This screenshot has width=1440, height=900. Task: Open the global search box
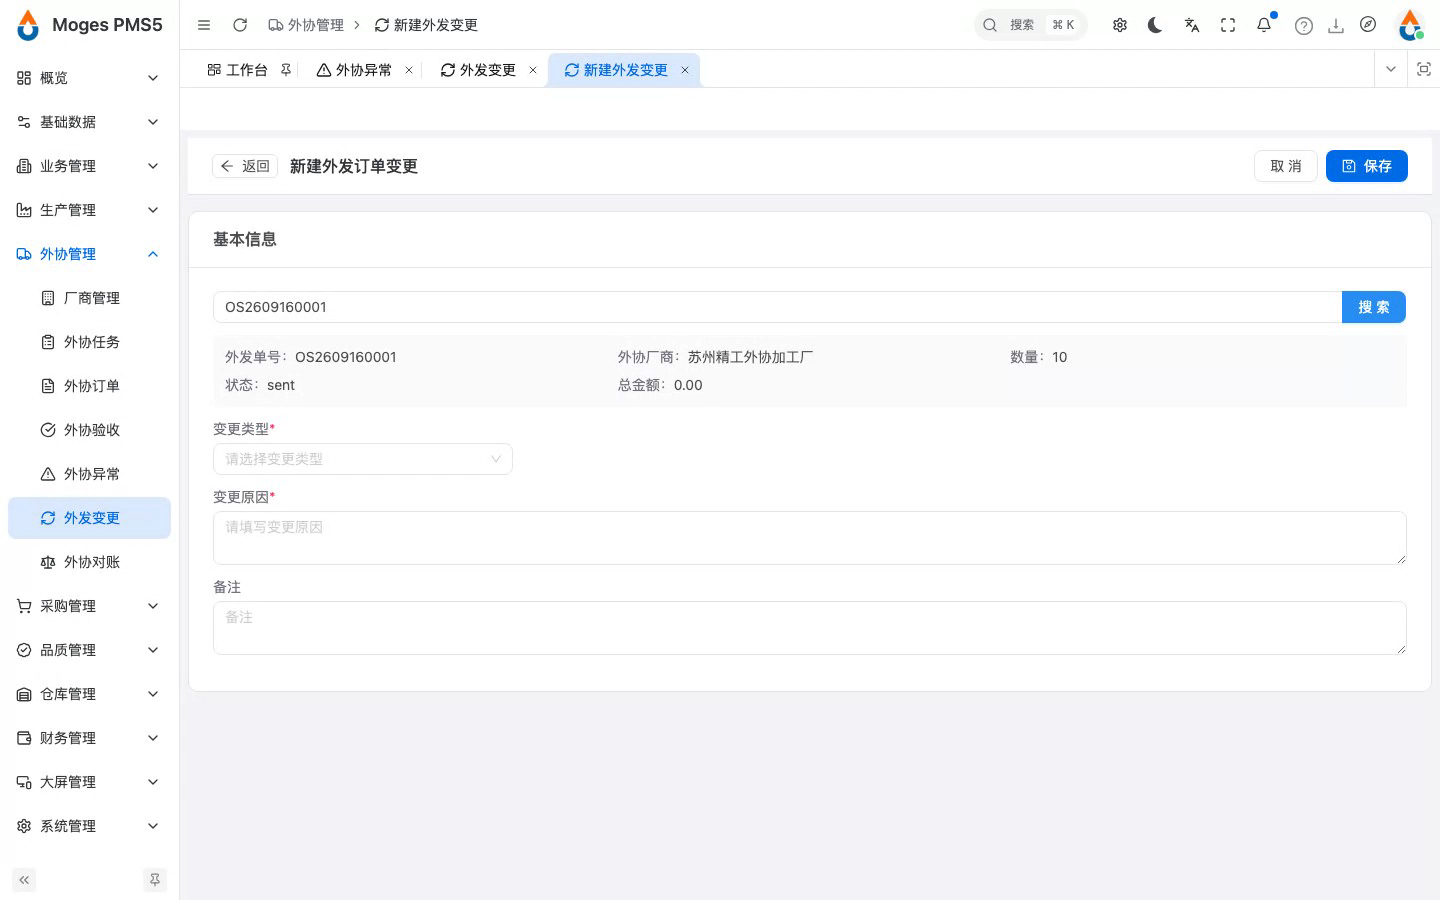[x=1031, y=25]
